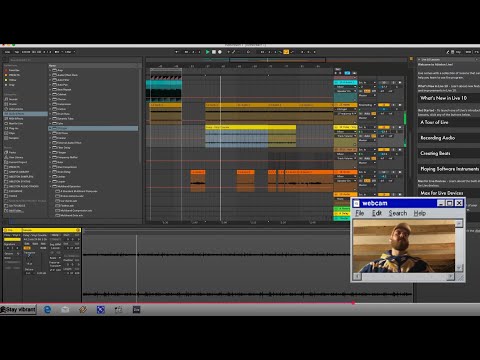480x360 pixels.
Task: Open Edit menu in webcam window
Action: tap(377, 213)
